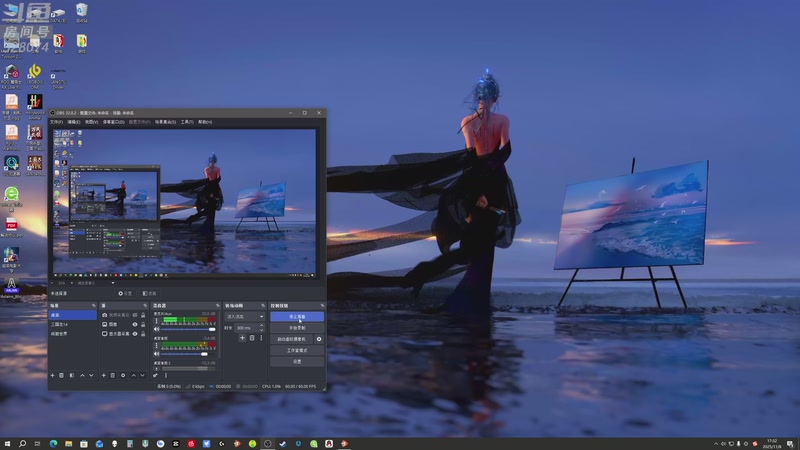This screenshot has width=800, height=450.
Task: Add a new scene with plus icon
Action: pyautogui.click(x=52, y=376)
